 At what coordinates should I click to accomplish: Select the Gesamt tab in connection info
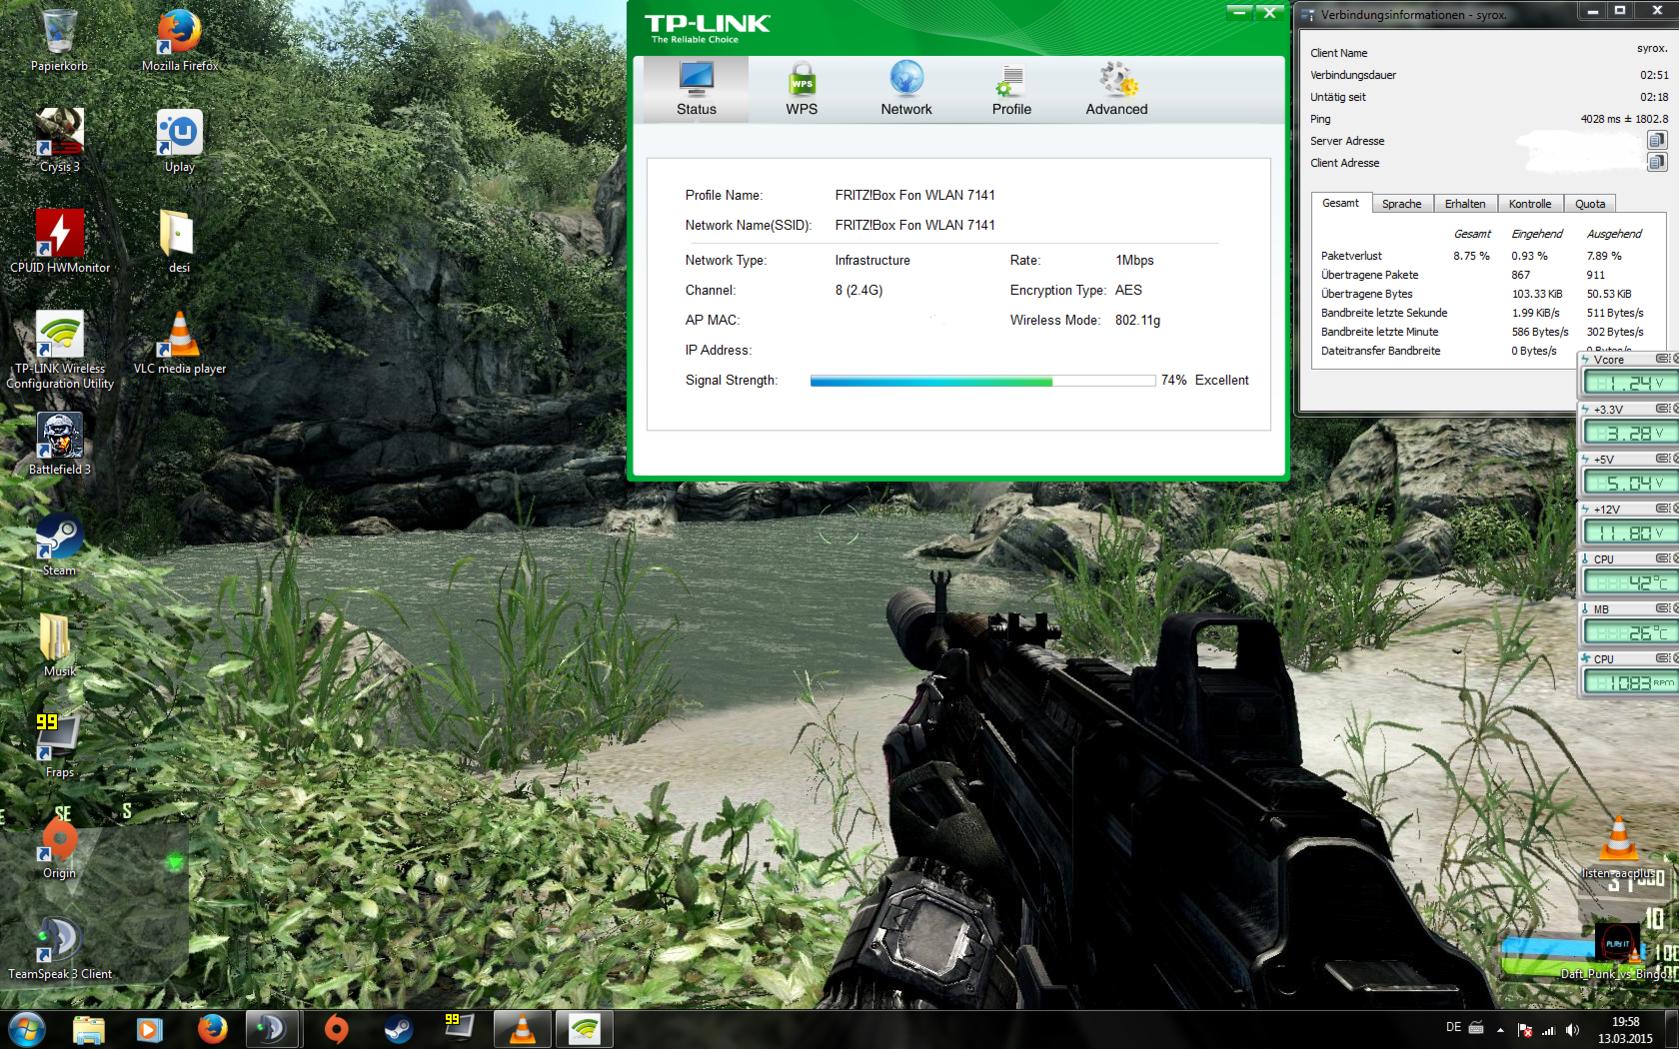pyautogui.click(x=1340, y=202)
